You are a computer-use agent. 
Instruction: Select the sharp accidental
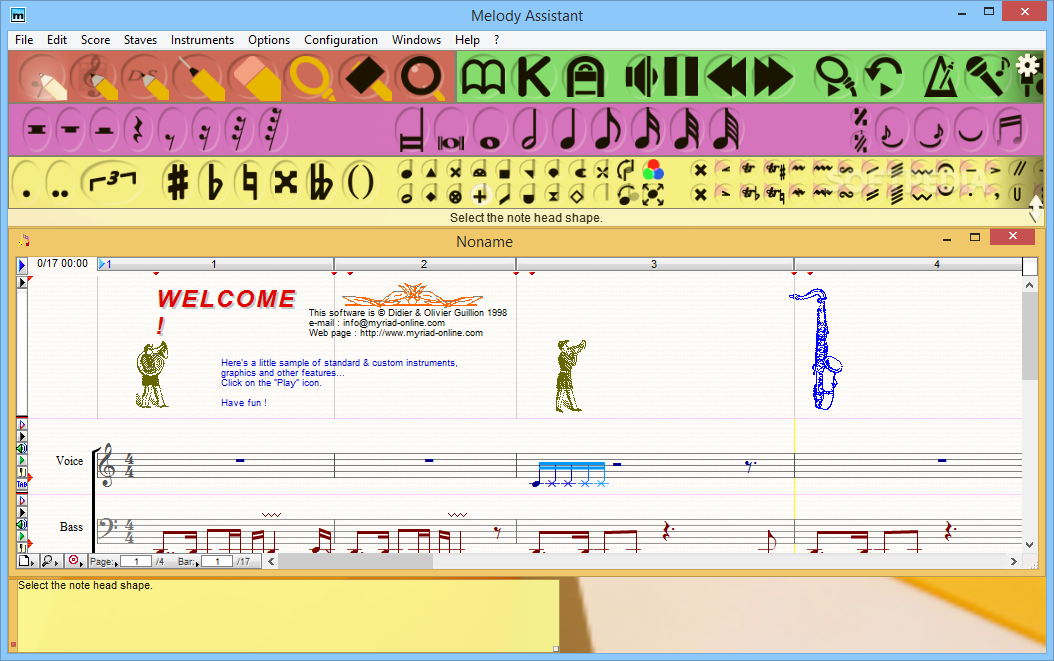177,182
